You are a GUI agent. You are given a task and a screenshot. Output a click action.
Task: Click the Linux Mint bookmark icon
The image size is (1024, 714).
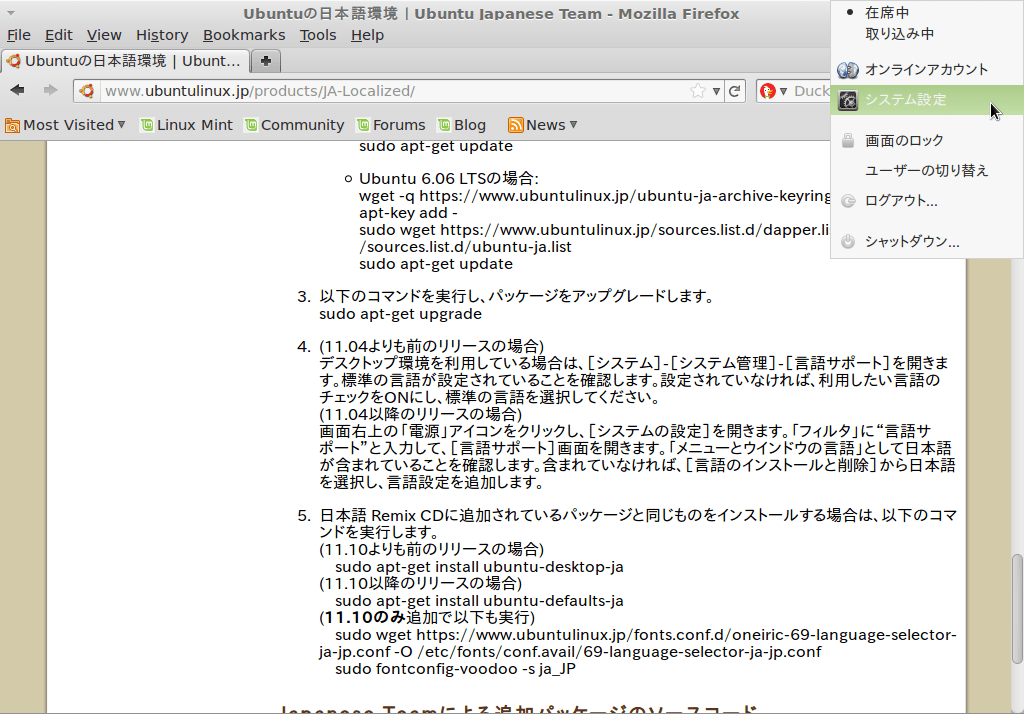[147, 125]
